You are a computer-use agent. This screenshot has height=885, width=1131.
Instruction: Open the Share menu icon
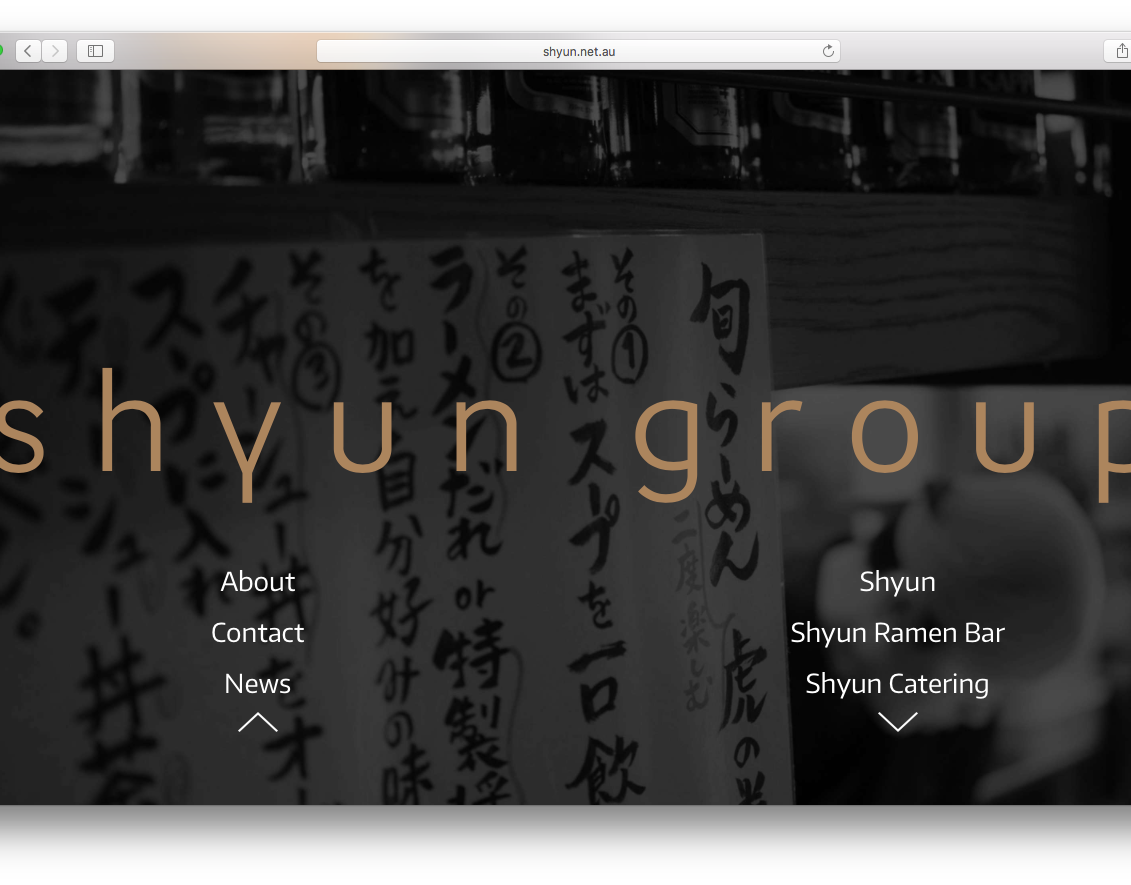pyautogui.click(x=1121, y=51)
